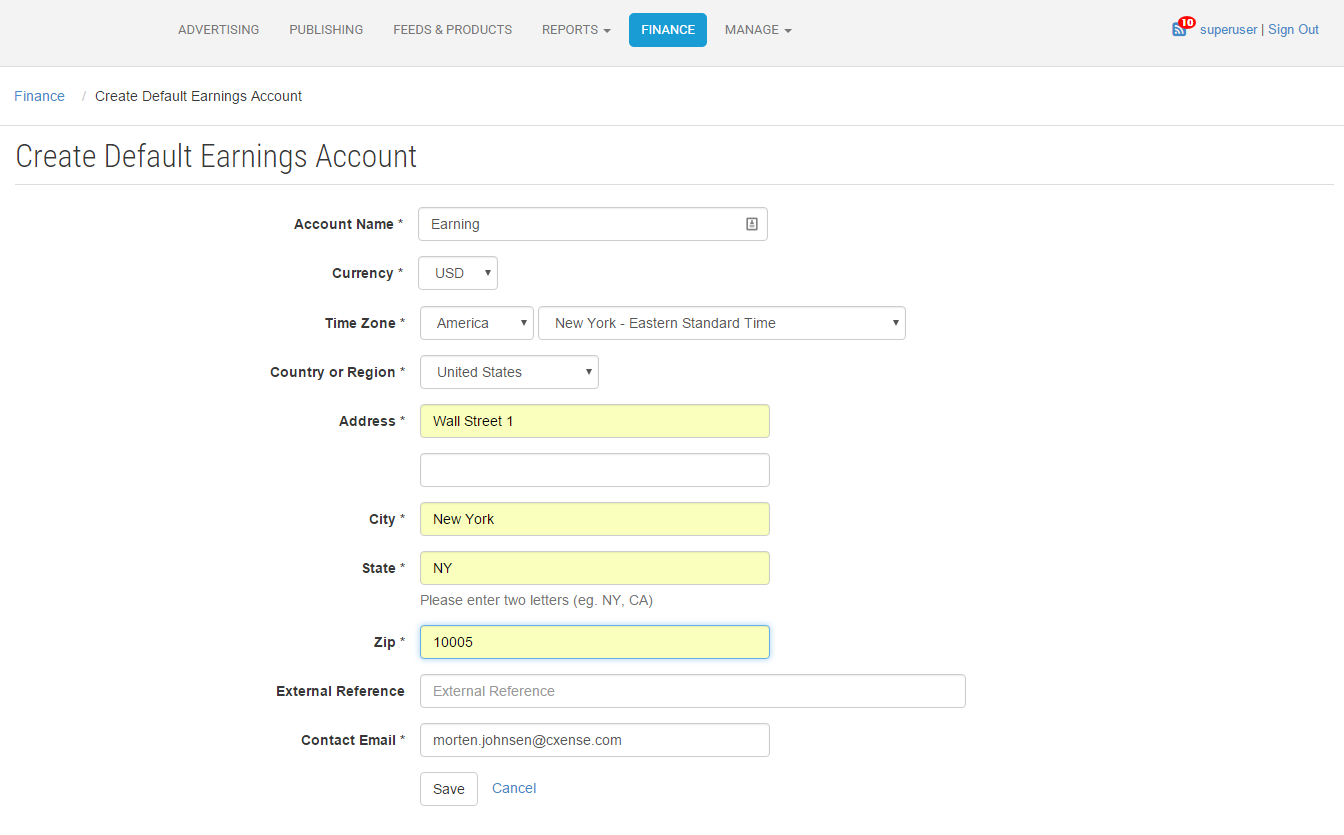The image size is (1344, 835).
Task: Select the Finance tab
Action: tap(668, 30)
